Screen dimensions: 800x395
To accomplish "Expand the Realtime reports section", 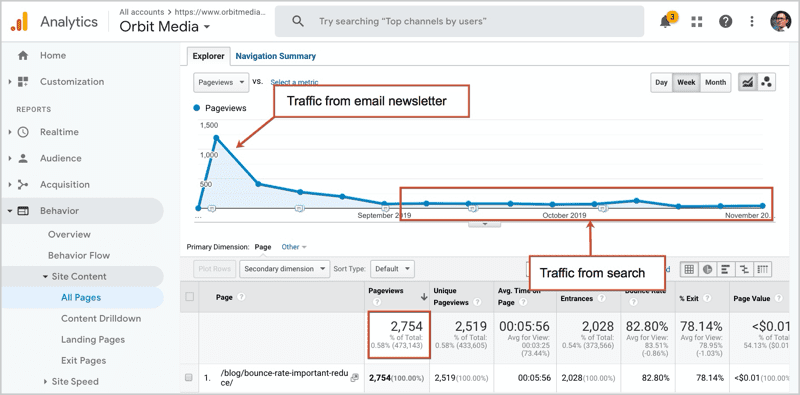I will [9, 132].
